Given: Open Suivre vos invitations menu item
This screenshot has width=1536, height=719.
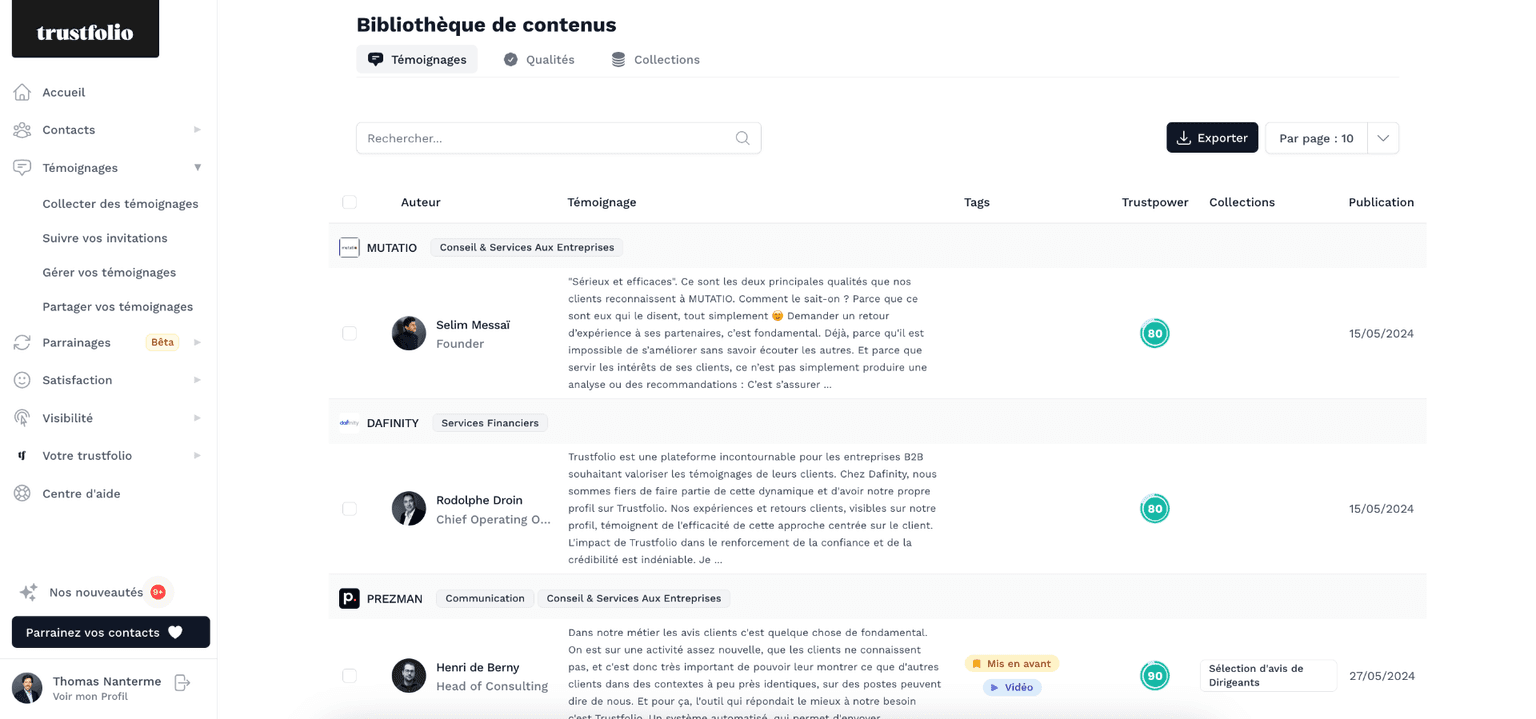Looking at the screenshot, I should coord(105,238).
